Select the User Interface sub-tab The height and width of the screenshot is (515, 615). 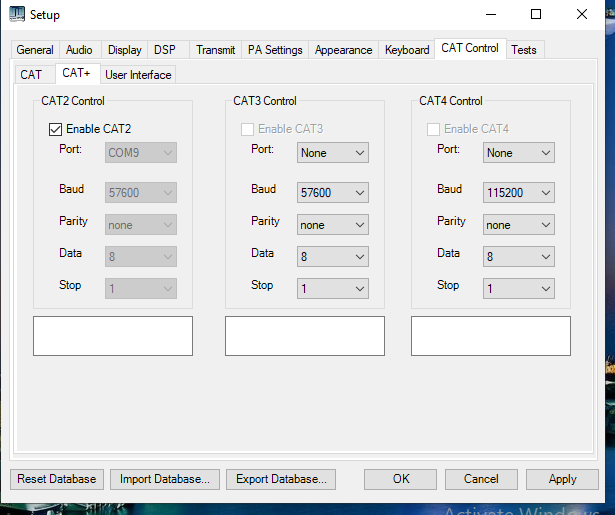[138, 75]
